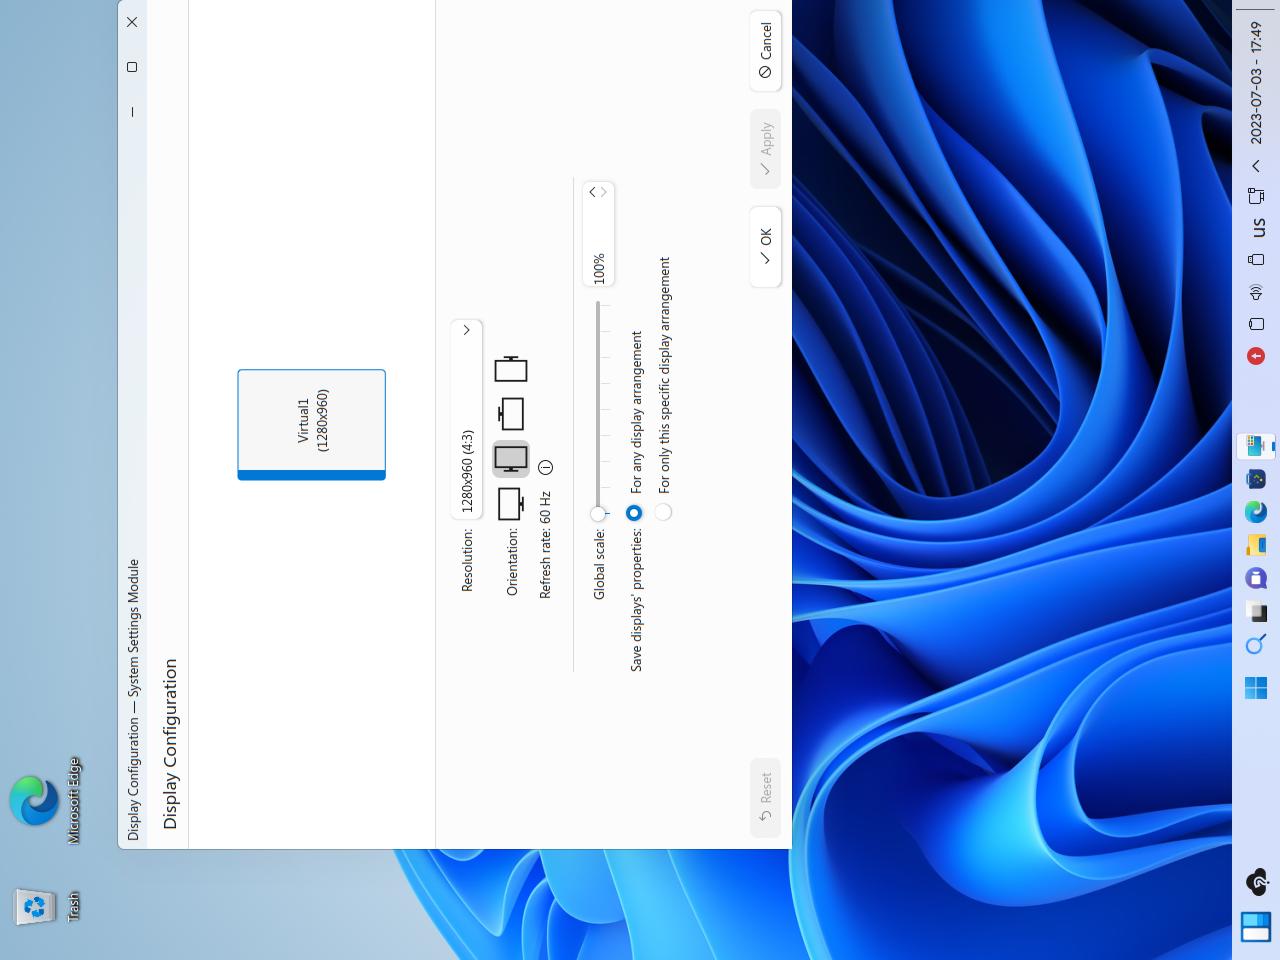This screenshot has width=1280, height=960.
Task: Click the 100% global scale value field
Action: 599,235
